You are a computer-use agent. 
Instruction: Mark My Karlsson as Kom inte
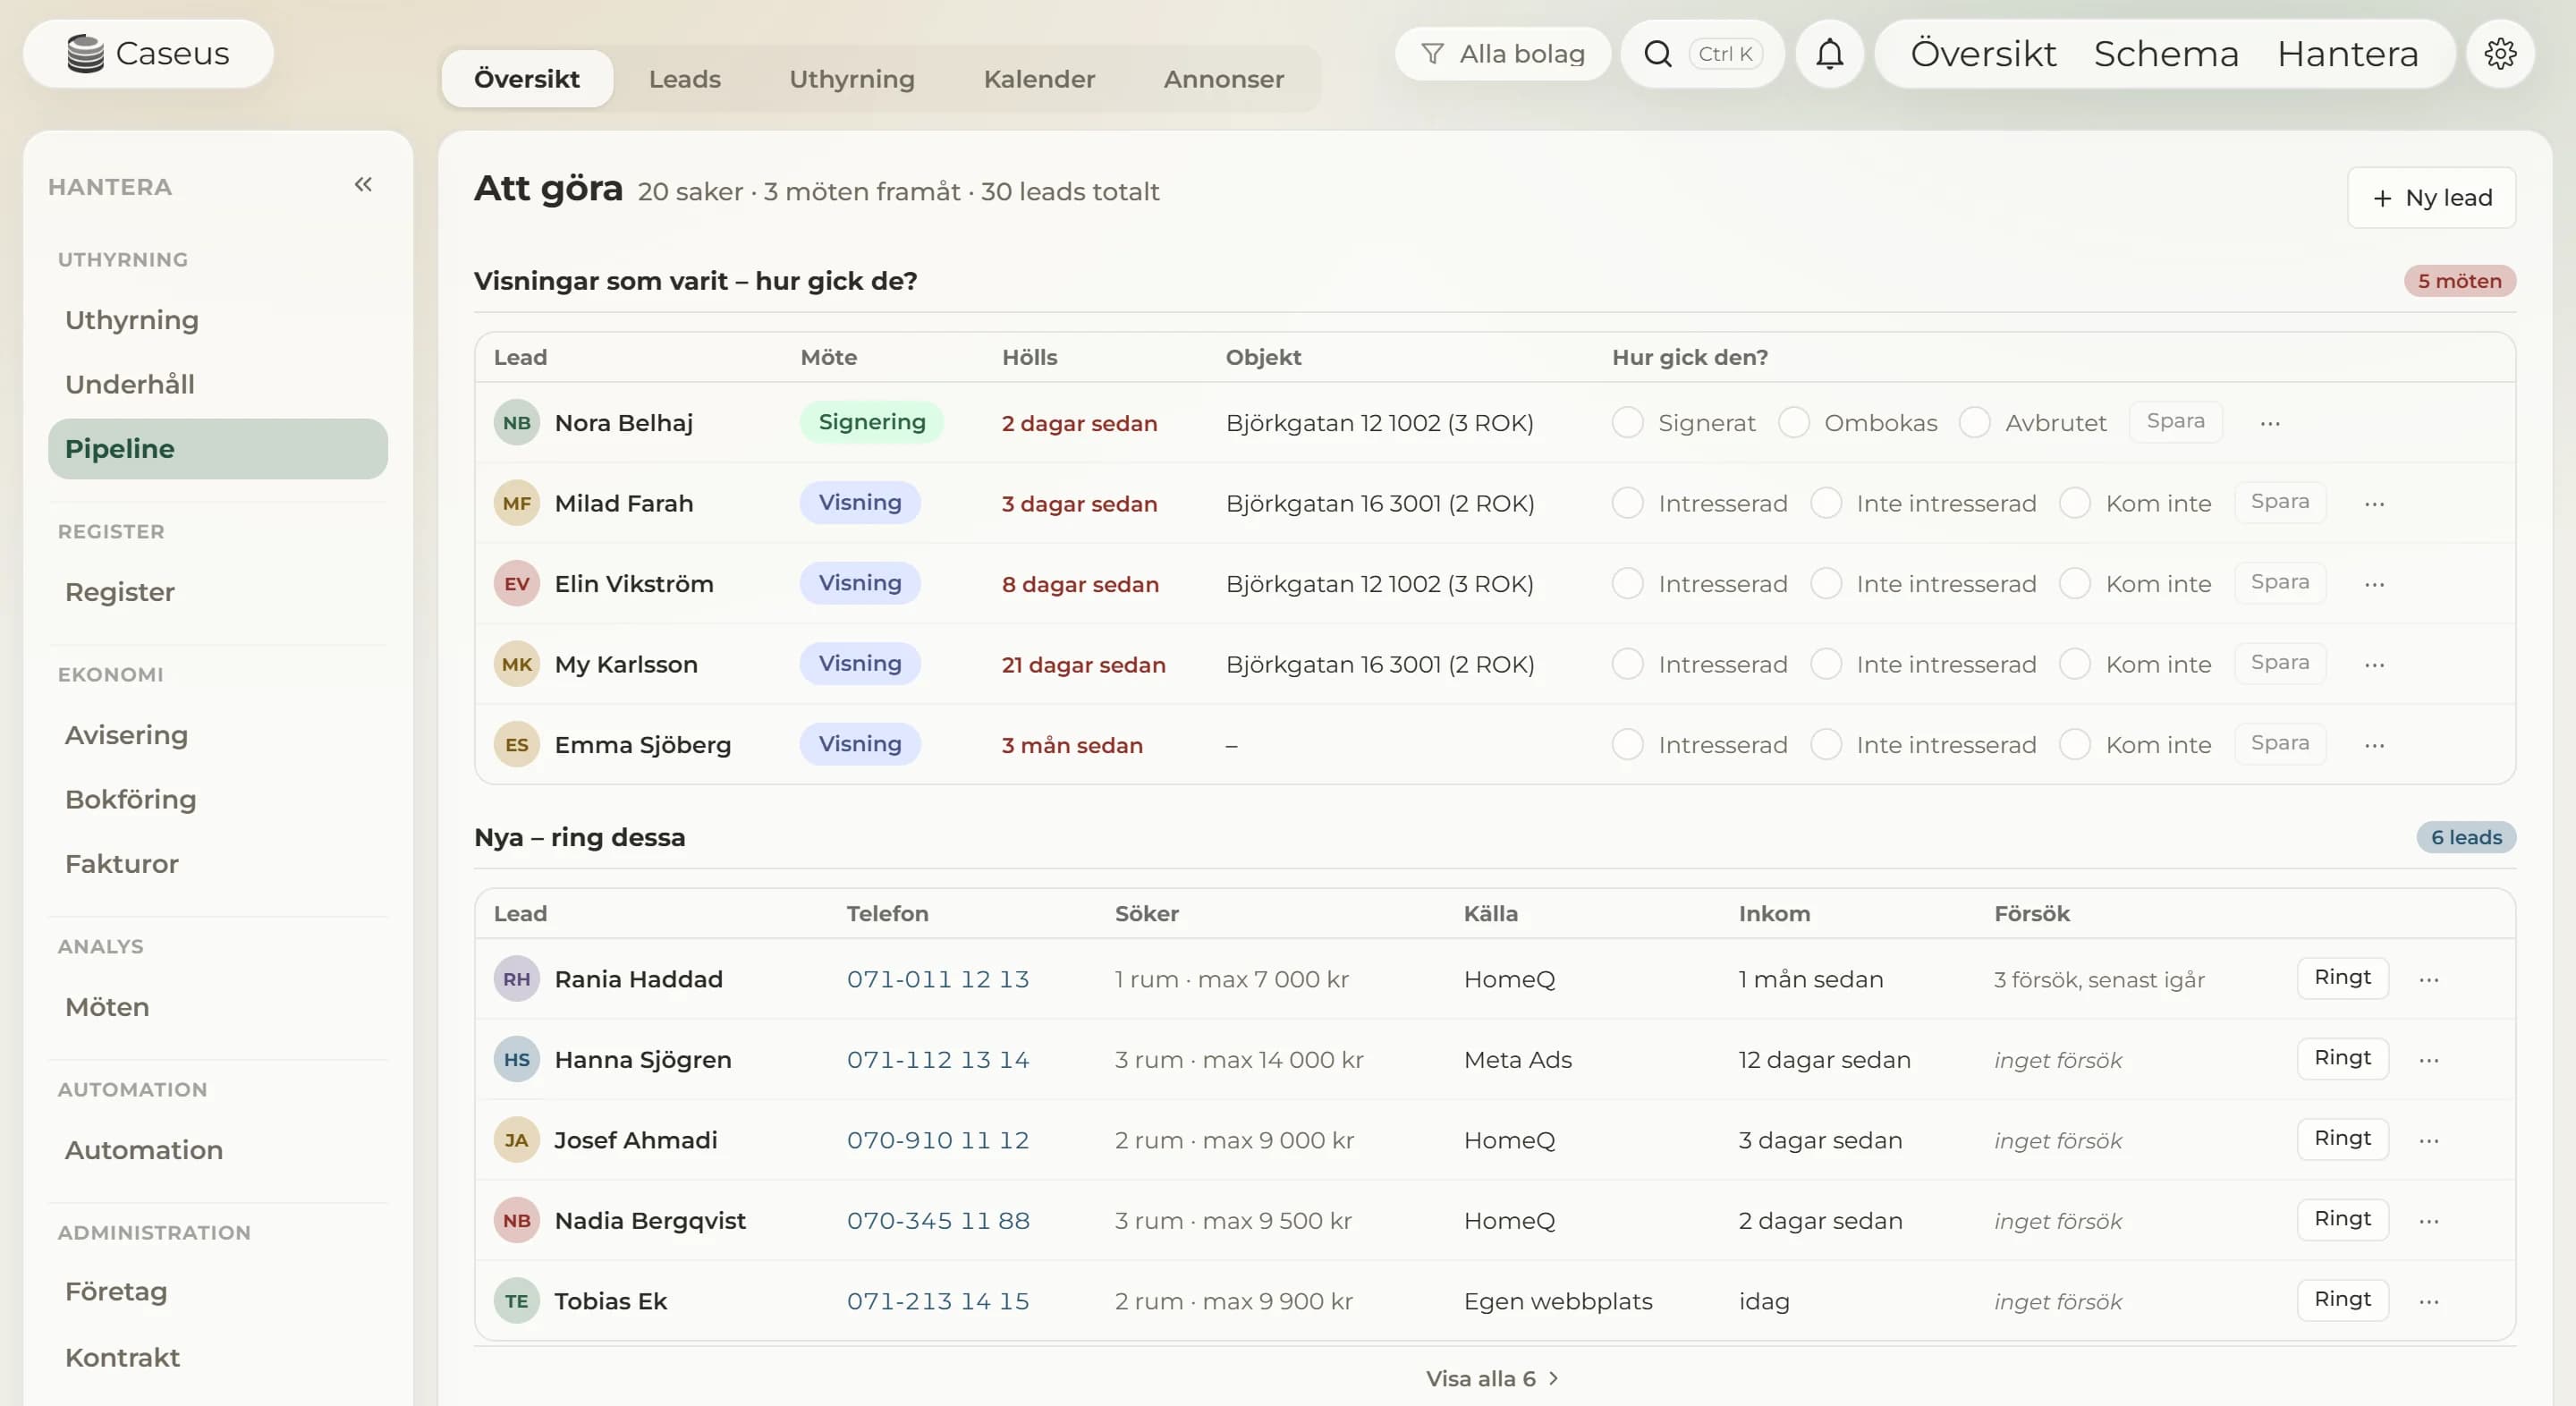point(2075,664)
